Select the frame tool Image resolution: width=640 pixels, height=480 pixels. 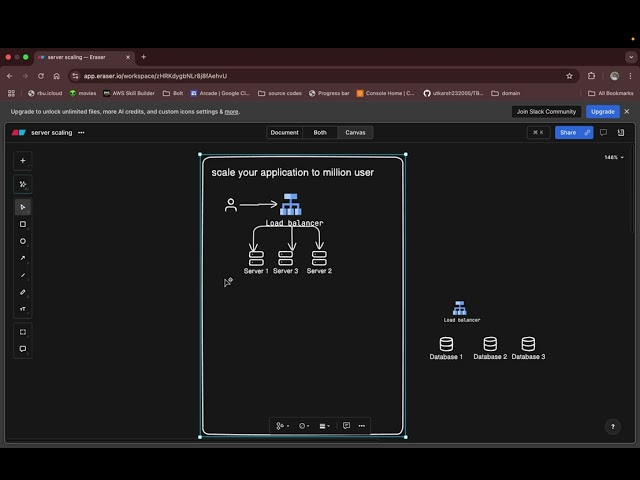pos(23,332)
